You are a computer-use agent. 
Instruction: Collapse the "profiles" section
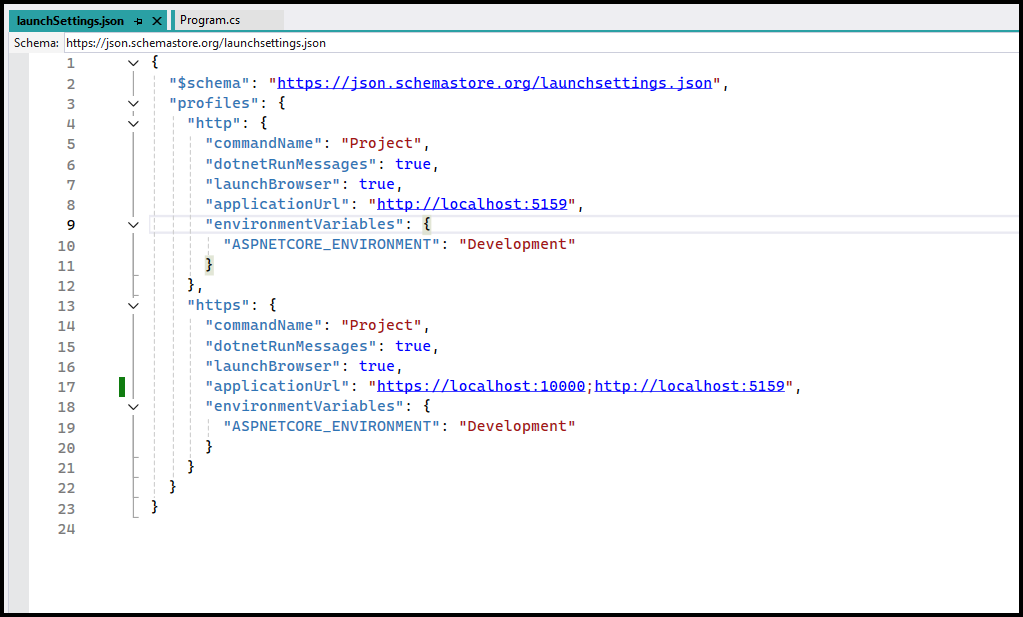pos(134,103)
